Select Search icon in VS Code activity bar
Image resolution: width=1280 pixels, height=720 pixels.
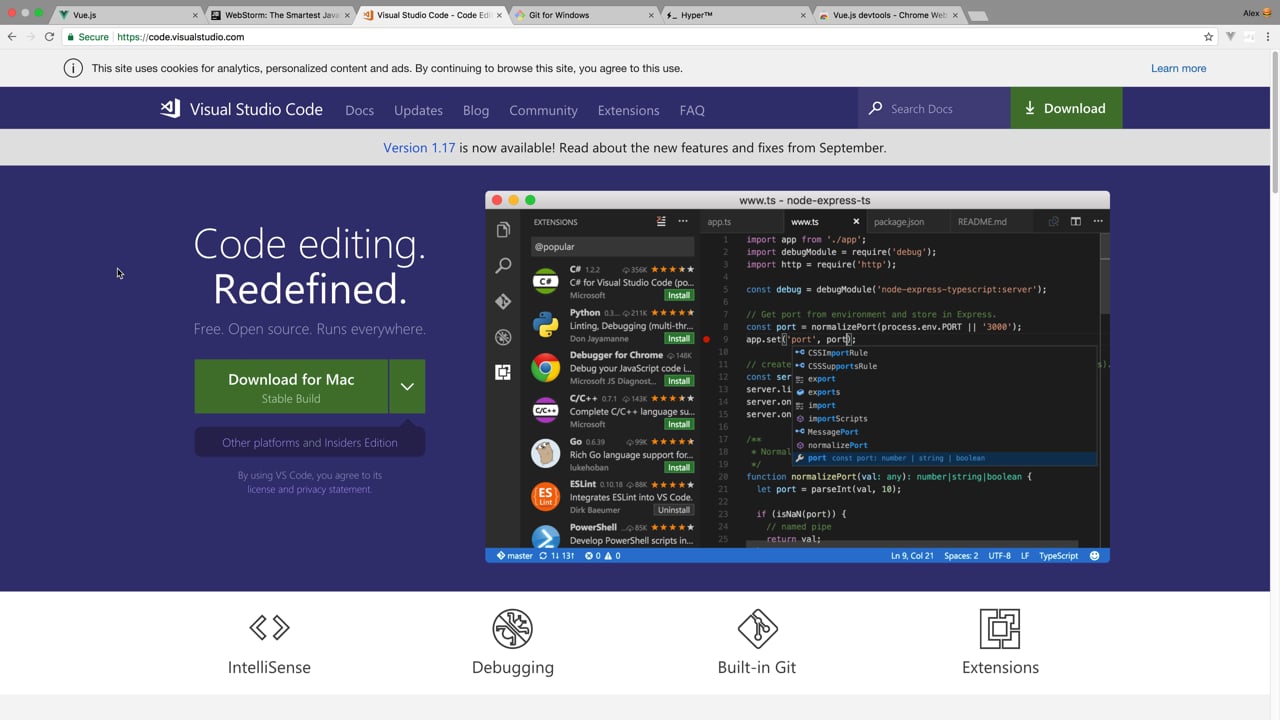coord(503,265)
